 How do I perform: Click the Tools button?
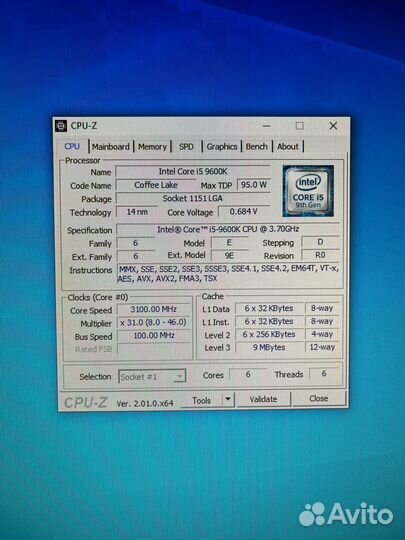(x=201, y=400)
